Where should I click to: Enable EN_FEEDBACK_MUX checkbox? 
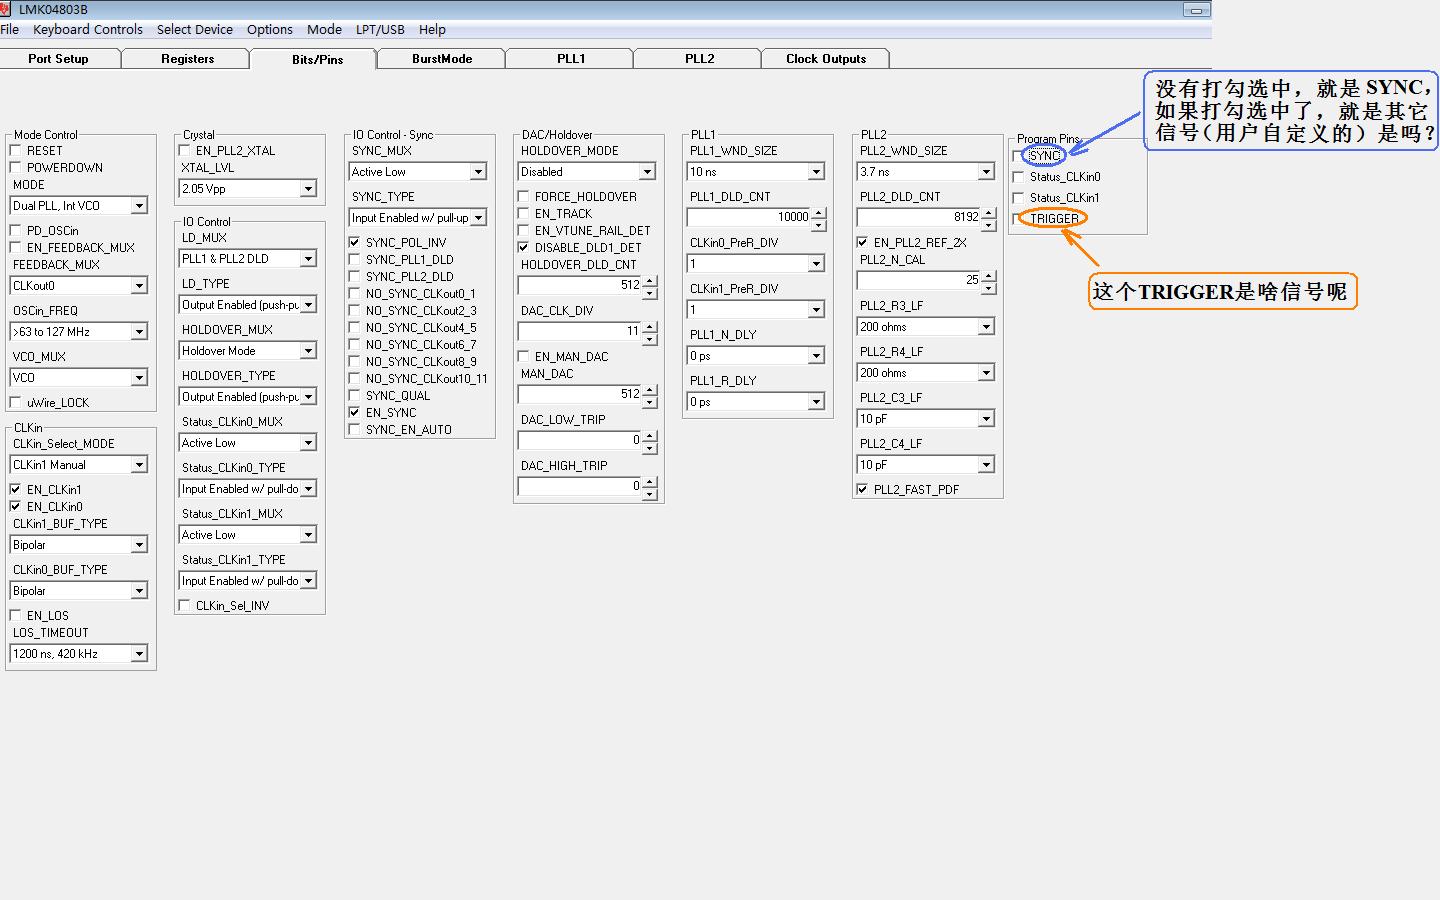pyautogui.click(x=16, y=248)
